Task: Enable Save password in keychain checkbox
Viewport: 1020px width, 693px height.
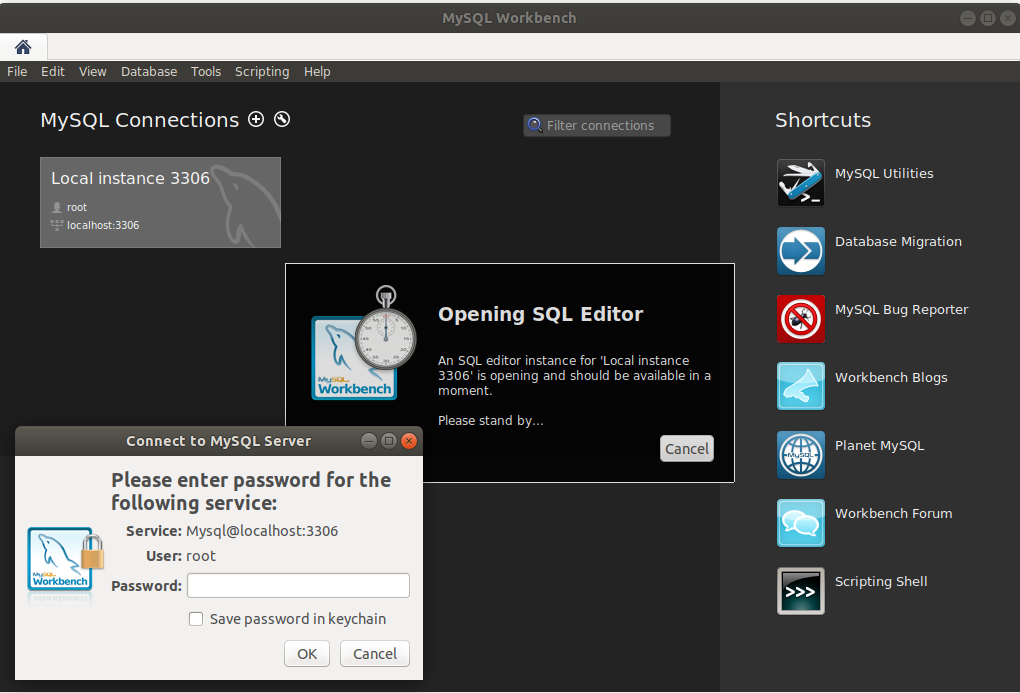Action: (196, 619)
